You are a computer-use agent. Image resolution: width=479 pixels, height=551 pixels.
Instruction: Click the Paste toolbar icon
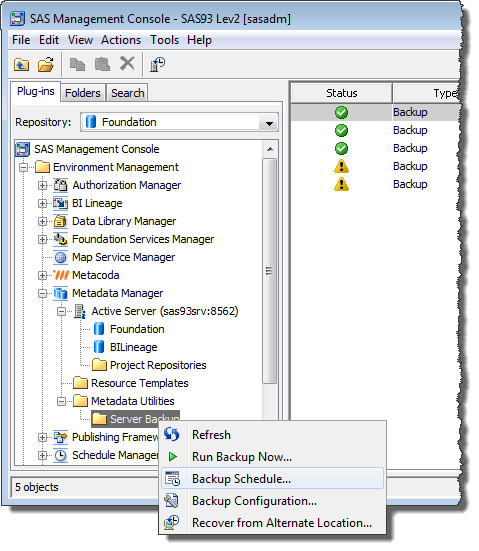point(102,65)
